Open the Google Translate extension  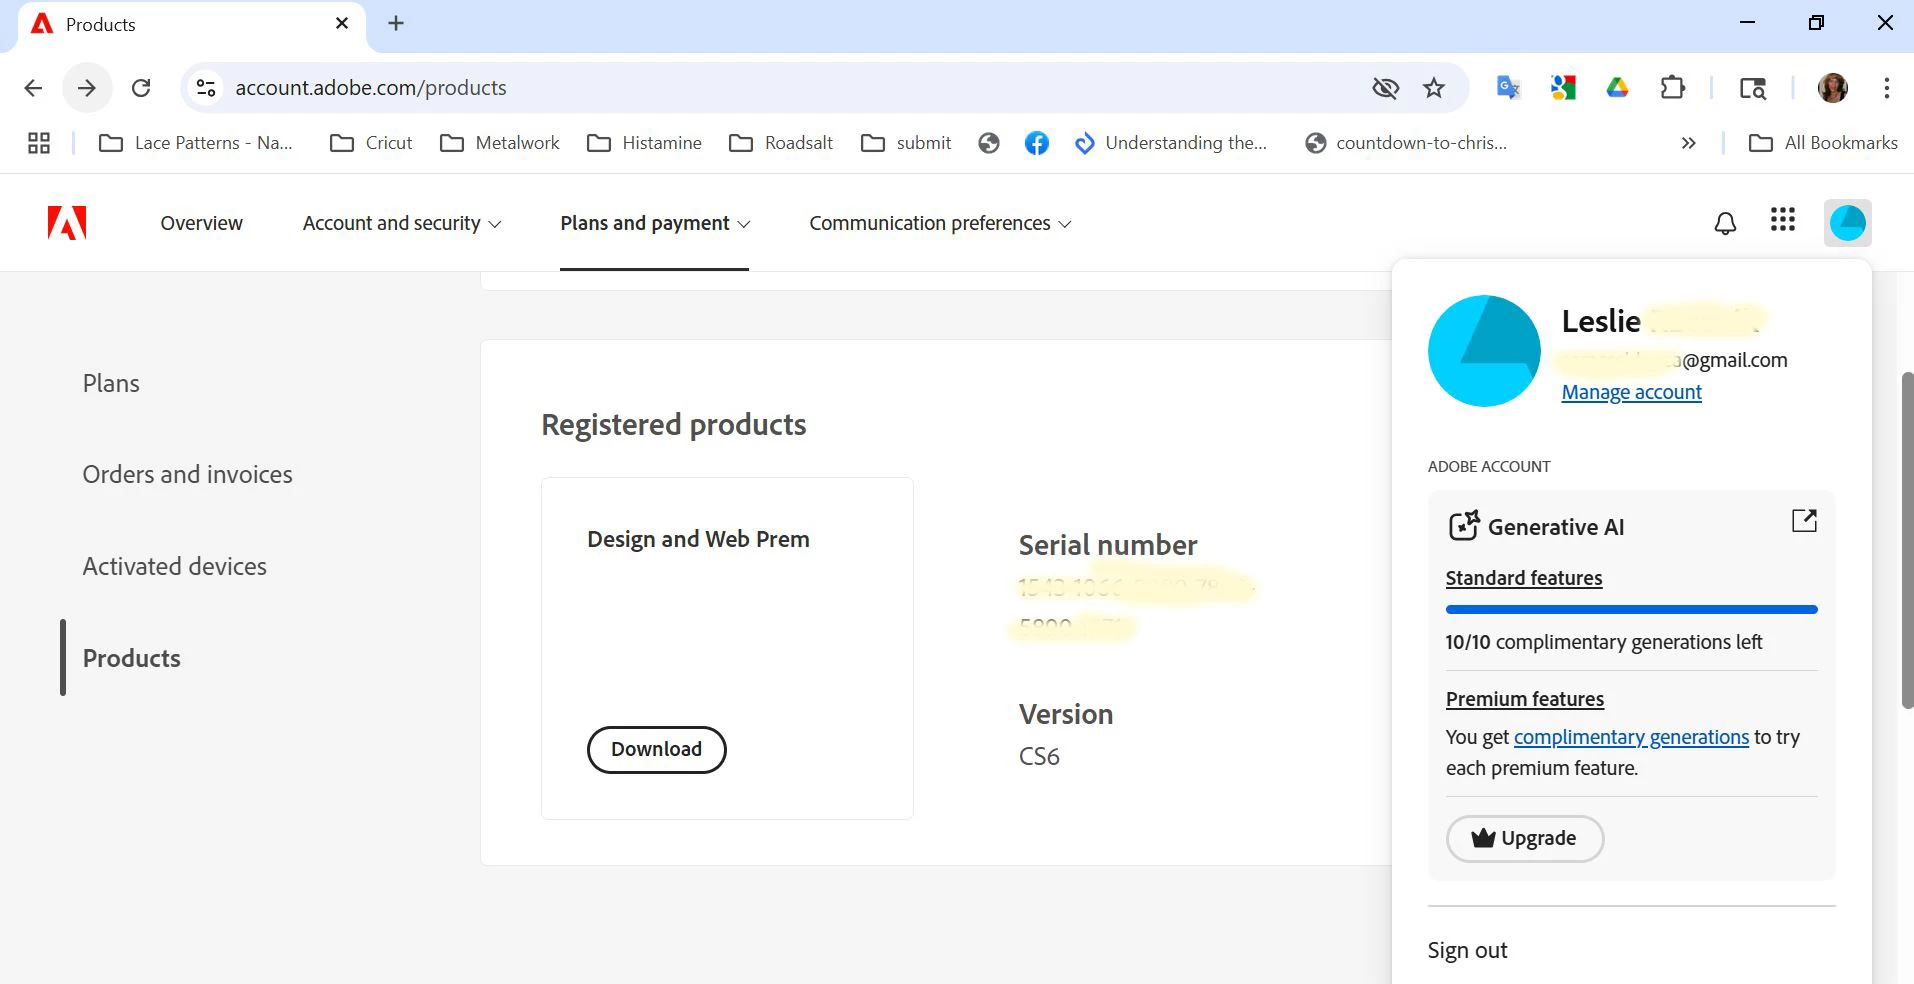(x=1508, y=88)
